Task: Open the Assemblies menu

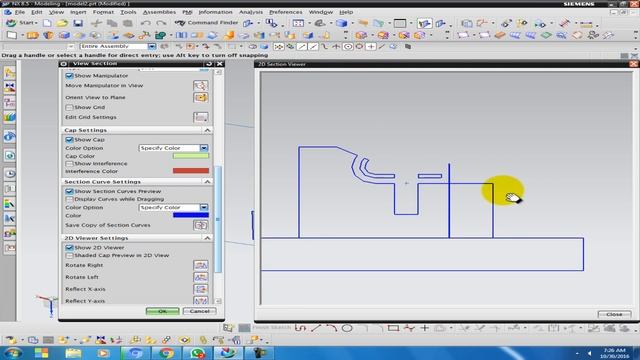Action: [x=159, y=12]
